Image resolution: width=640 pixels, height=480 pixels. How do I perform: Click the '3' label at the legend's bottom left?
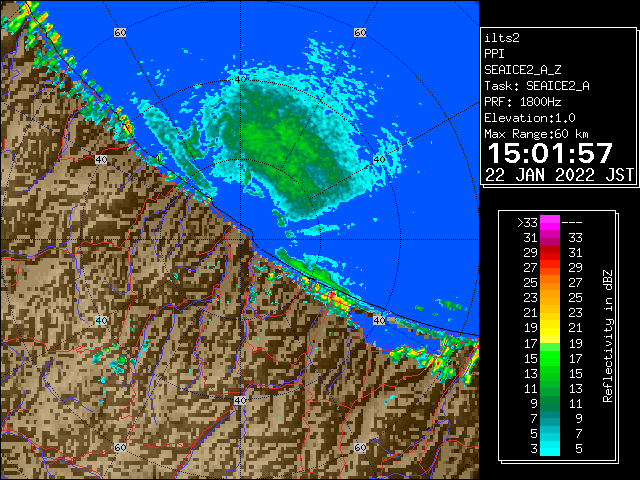pyautogui.click(x=534, y=449)
